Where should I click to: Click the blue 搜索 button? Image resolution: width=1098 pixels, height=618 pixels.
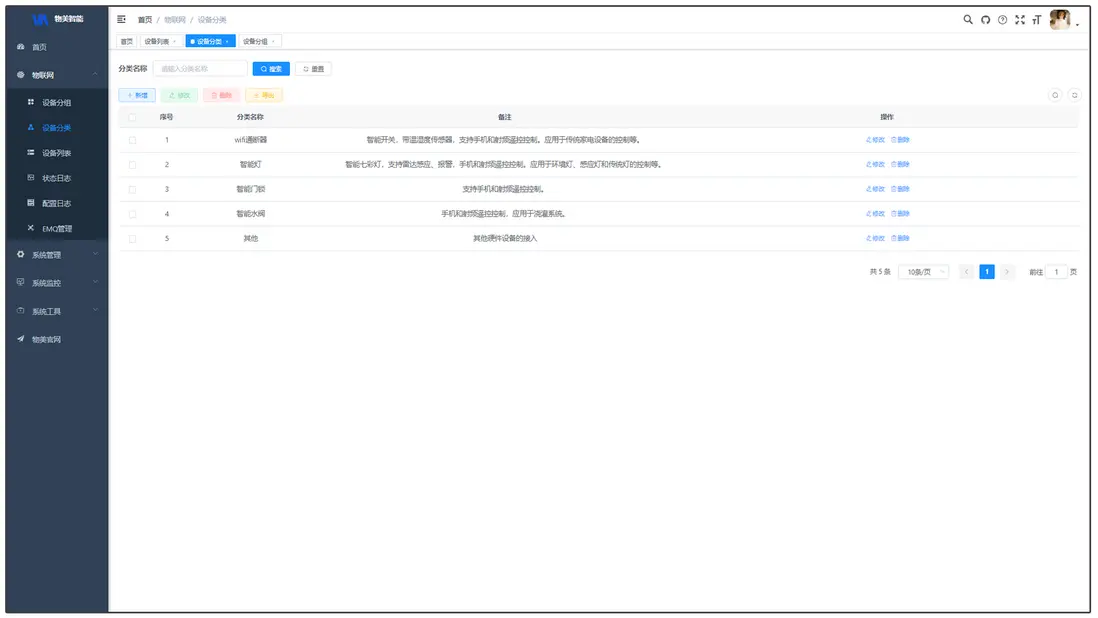[x=271, y=69]
